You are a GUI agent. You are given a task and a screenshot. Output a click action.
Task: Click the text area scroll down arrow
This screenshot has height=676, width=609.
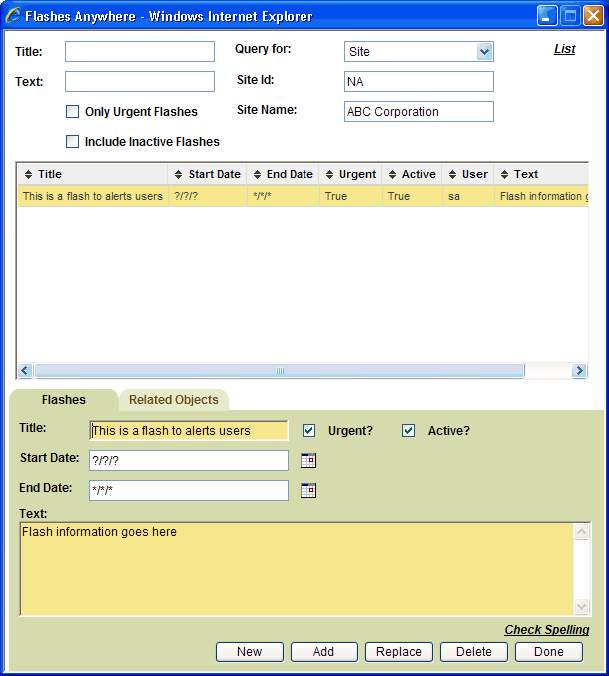coord(581,606)
